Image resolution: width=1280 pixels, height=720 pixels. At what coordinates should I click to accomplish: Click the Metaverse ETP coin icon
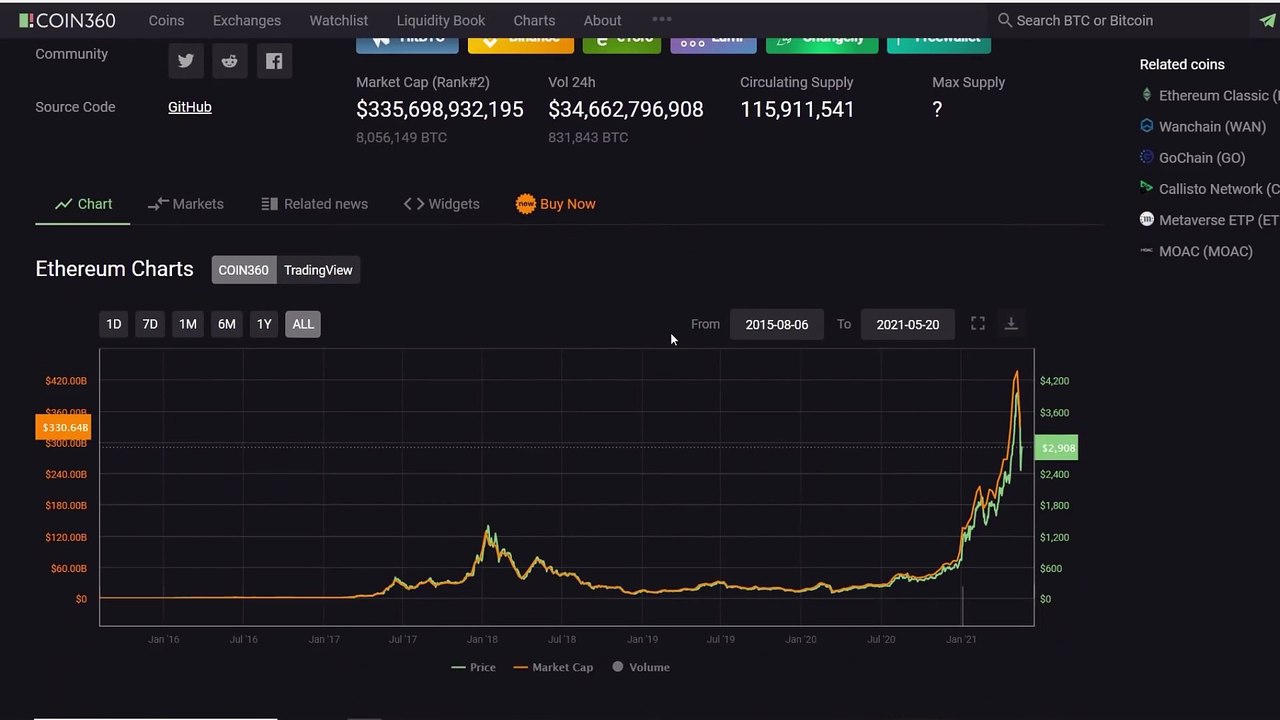click(1147, 219)
